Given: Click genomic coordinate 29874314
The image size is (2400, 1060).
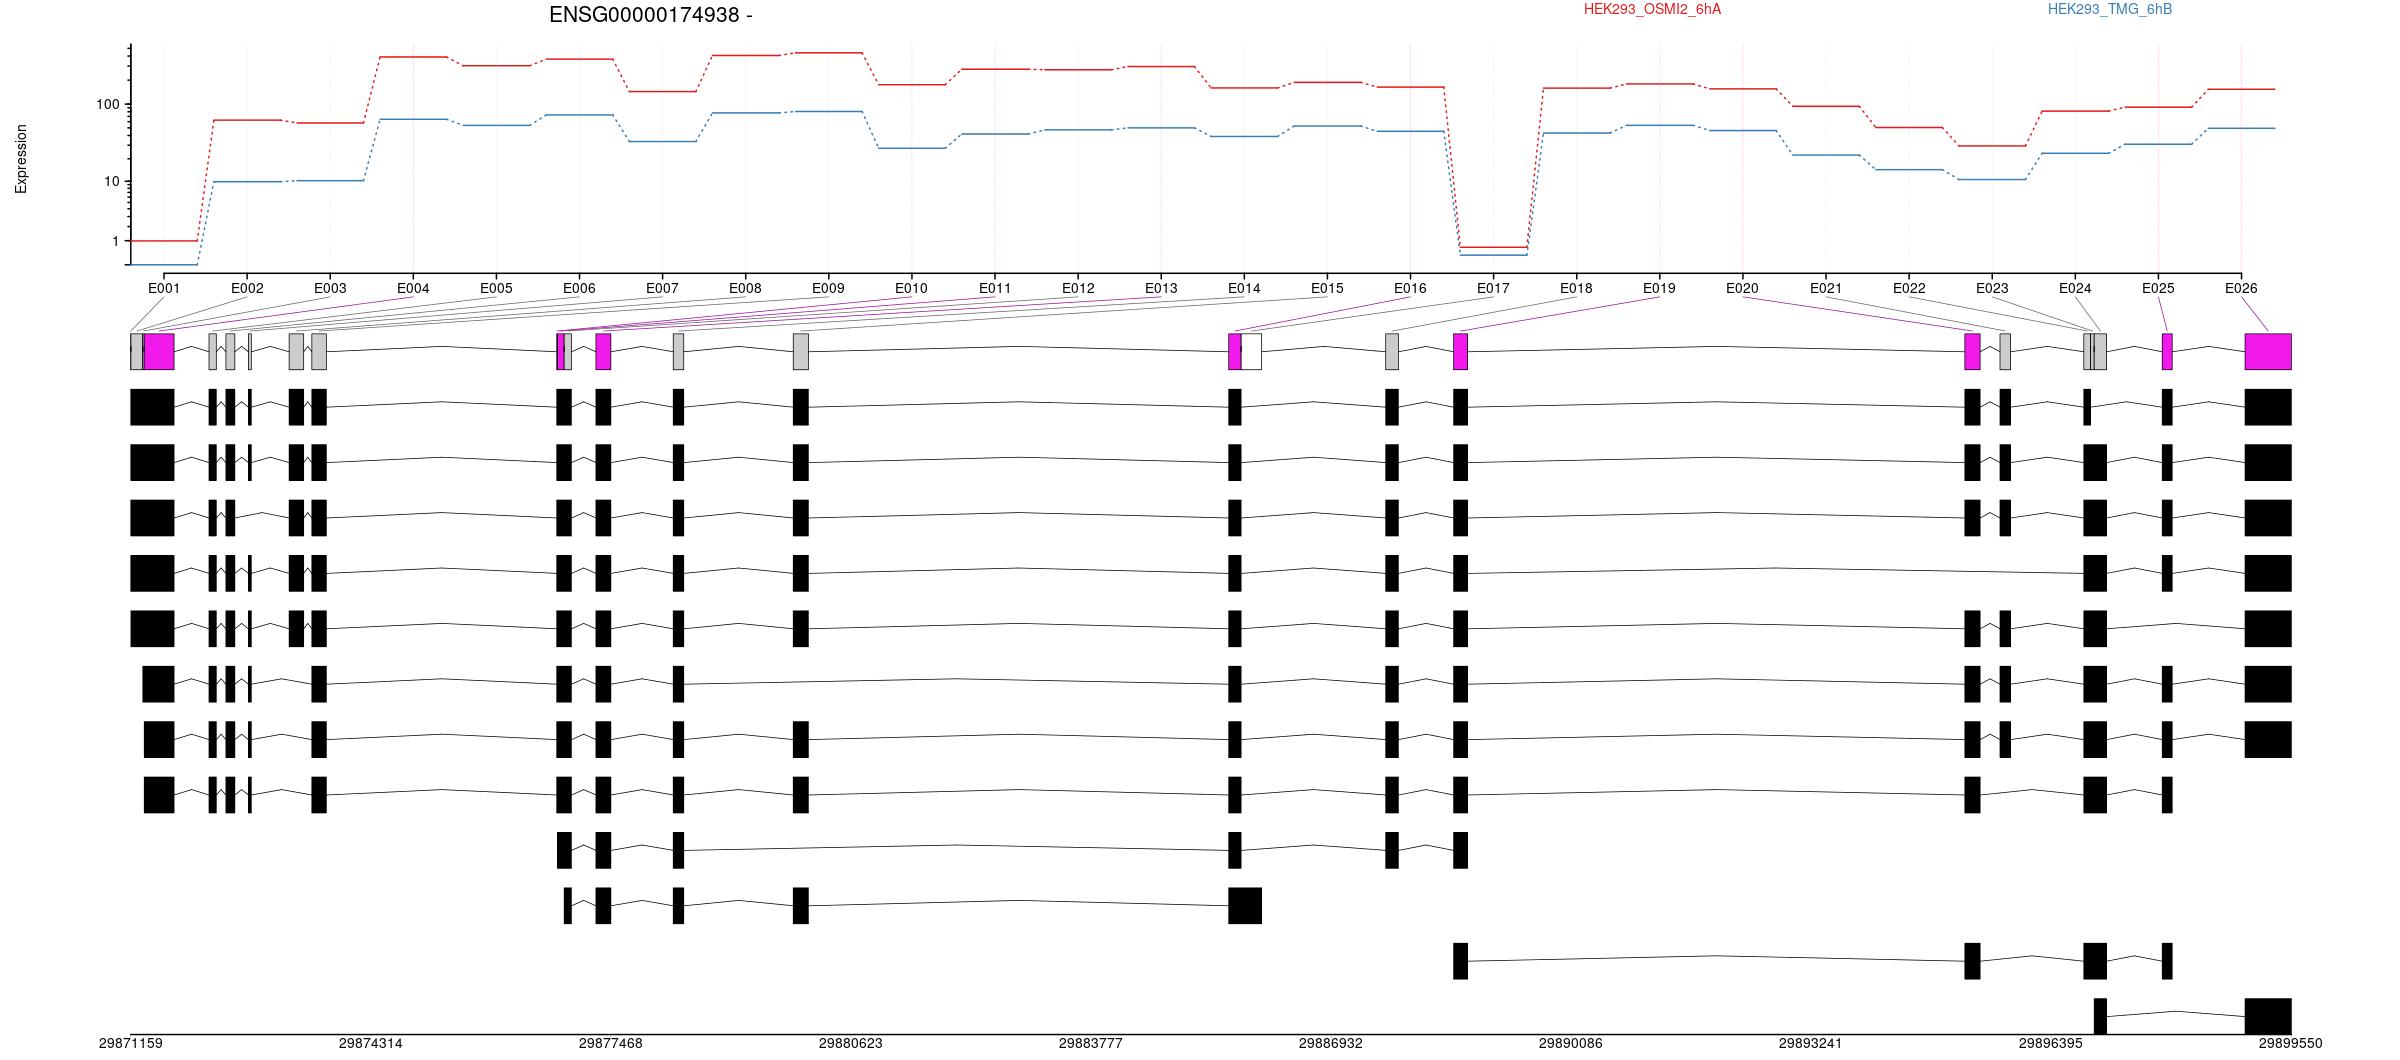Looking at the screenshot, I should [x=371, y=1043].
